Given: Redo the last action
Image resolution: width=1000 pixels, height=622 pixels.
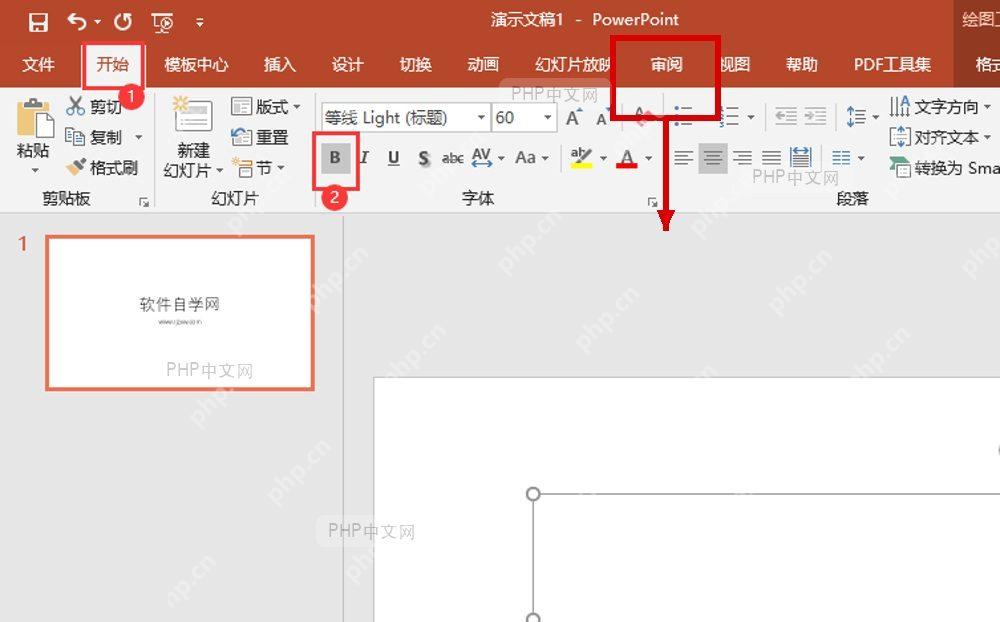Looking at the screenshot, I should point(123,22).
